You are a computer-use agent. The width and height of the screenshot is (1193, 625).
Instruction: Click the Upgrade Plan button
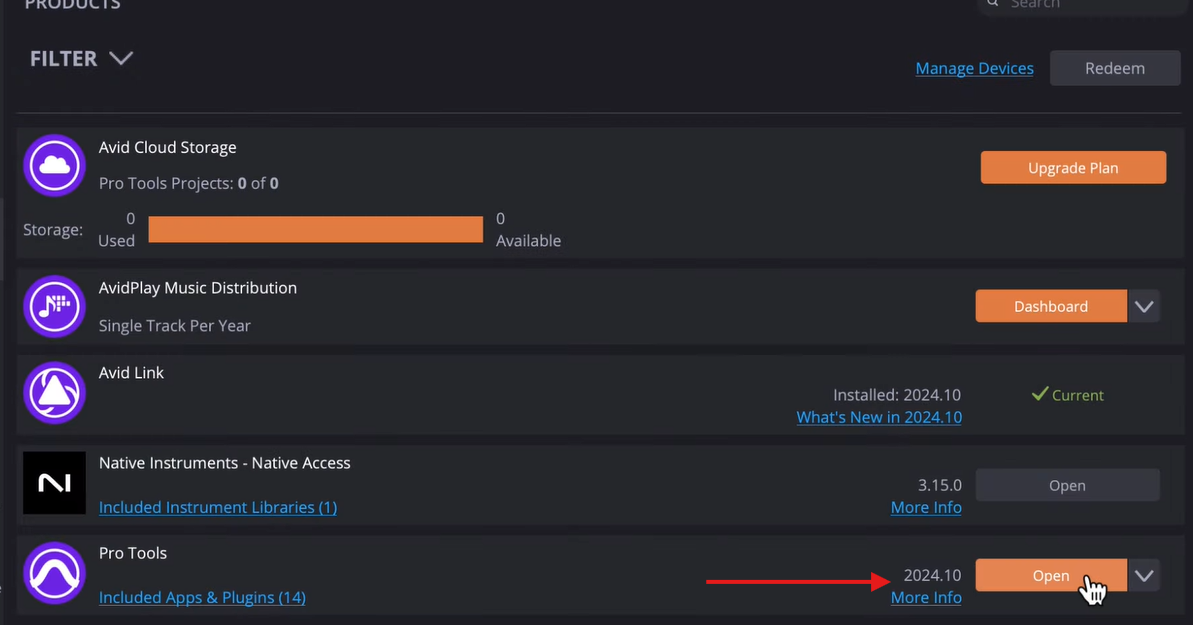(x=1073, y=168)
